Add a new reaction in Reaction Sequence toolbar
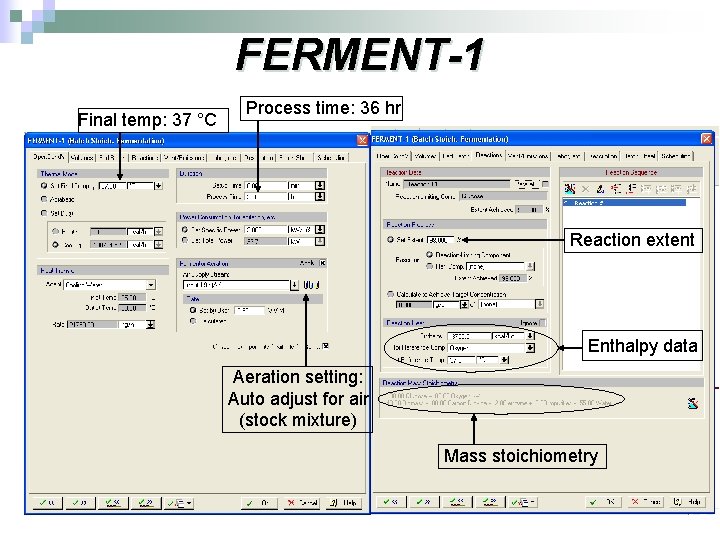The image size is (720, 540). (570, 189)
